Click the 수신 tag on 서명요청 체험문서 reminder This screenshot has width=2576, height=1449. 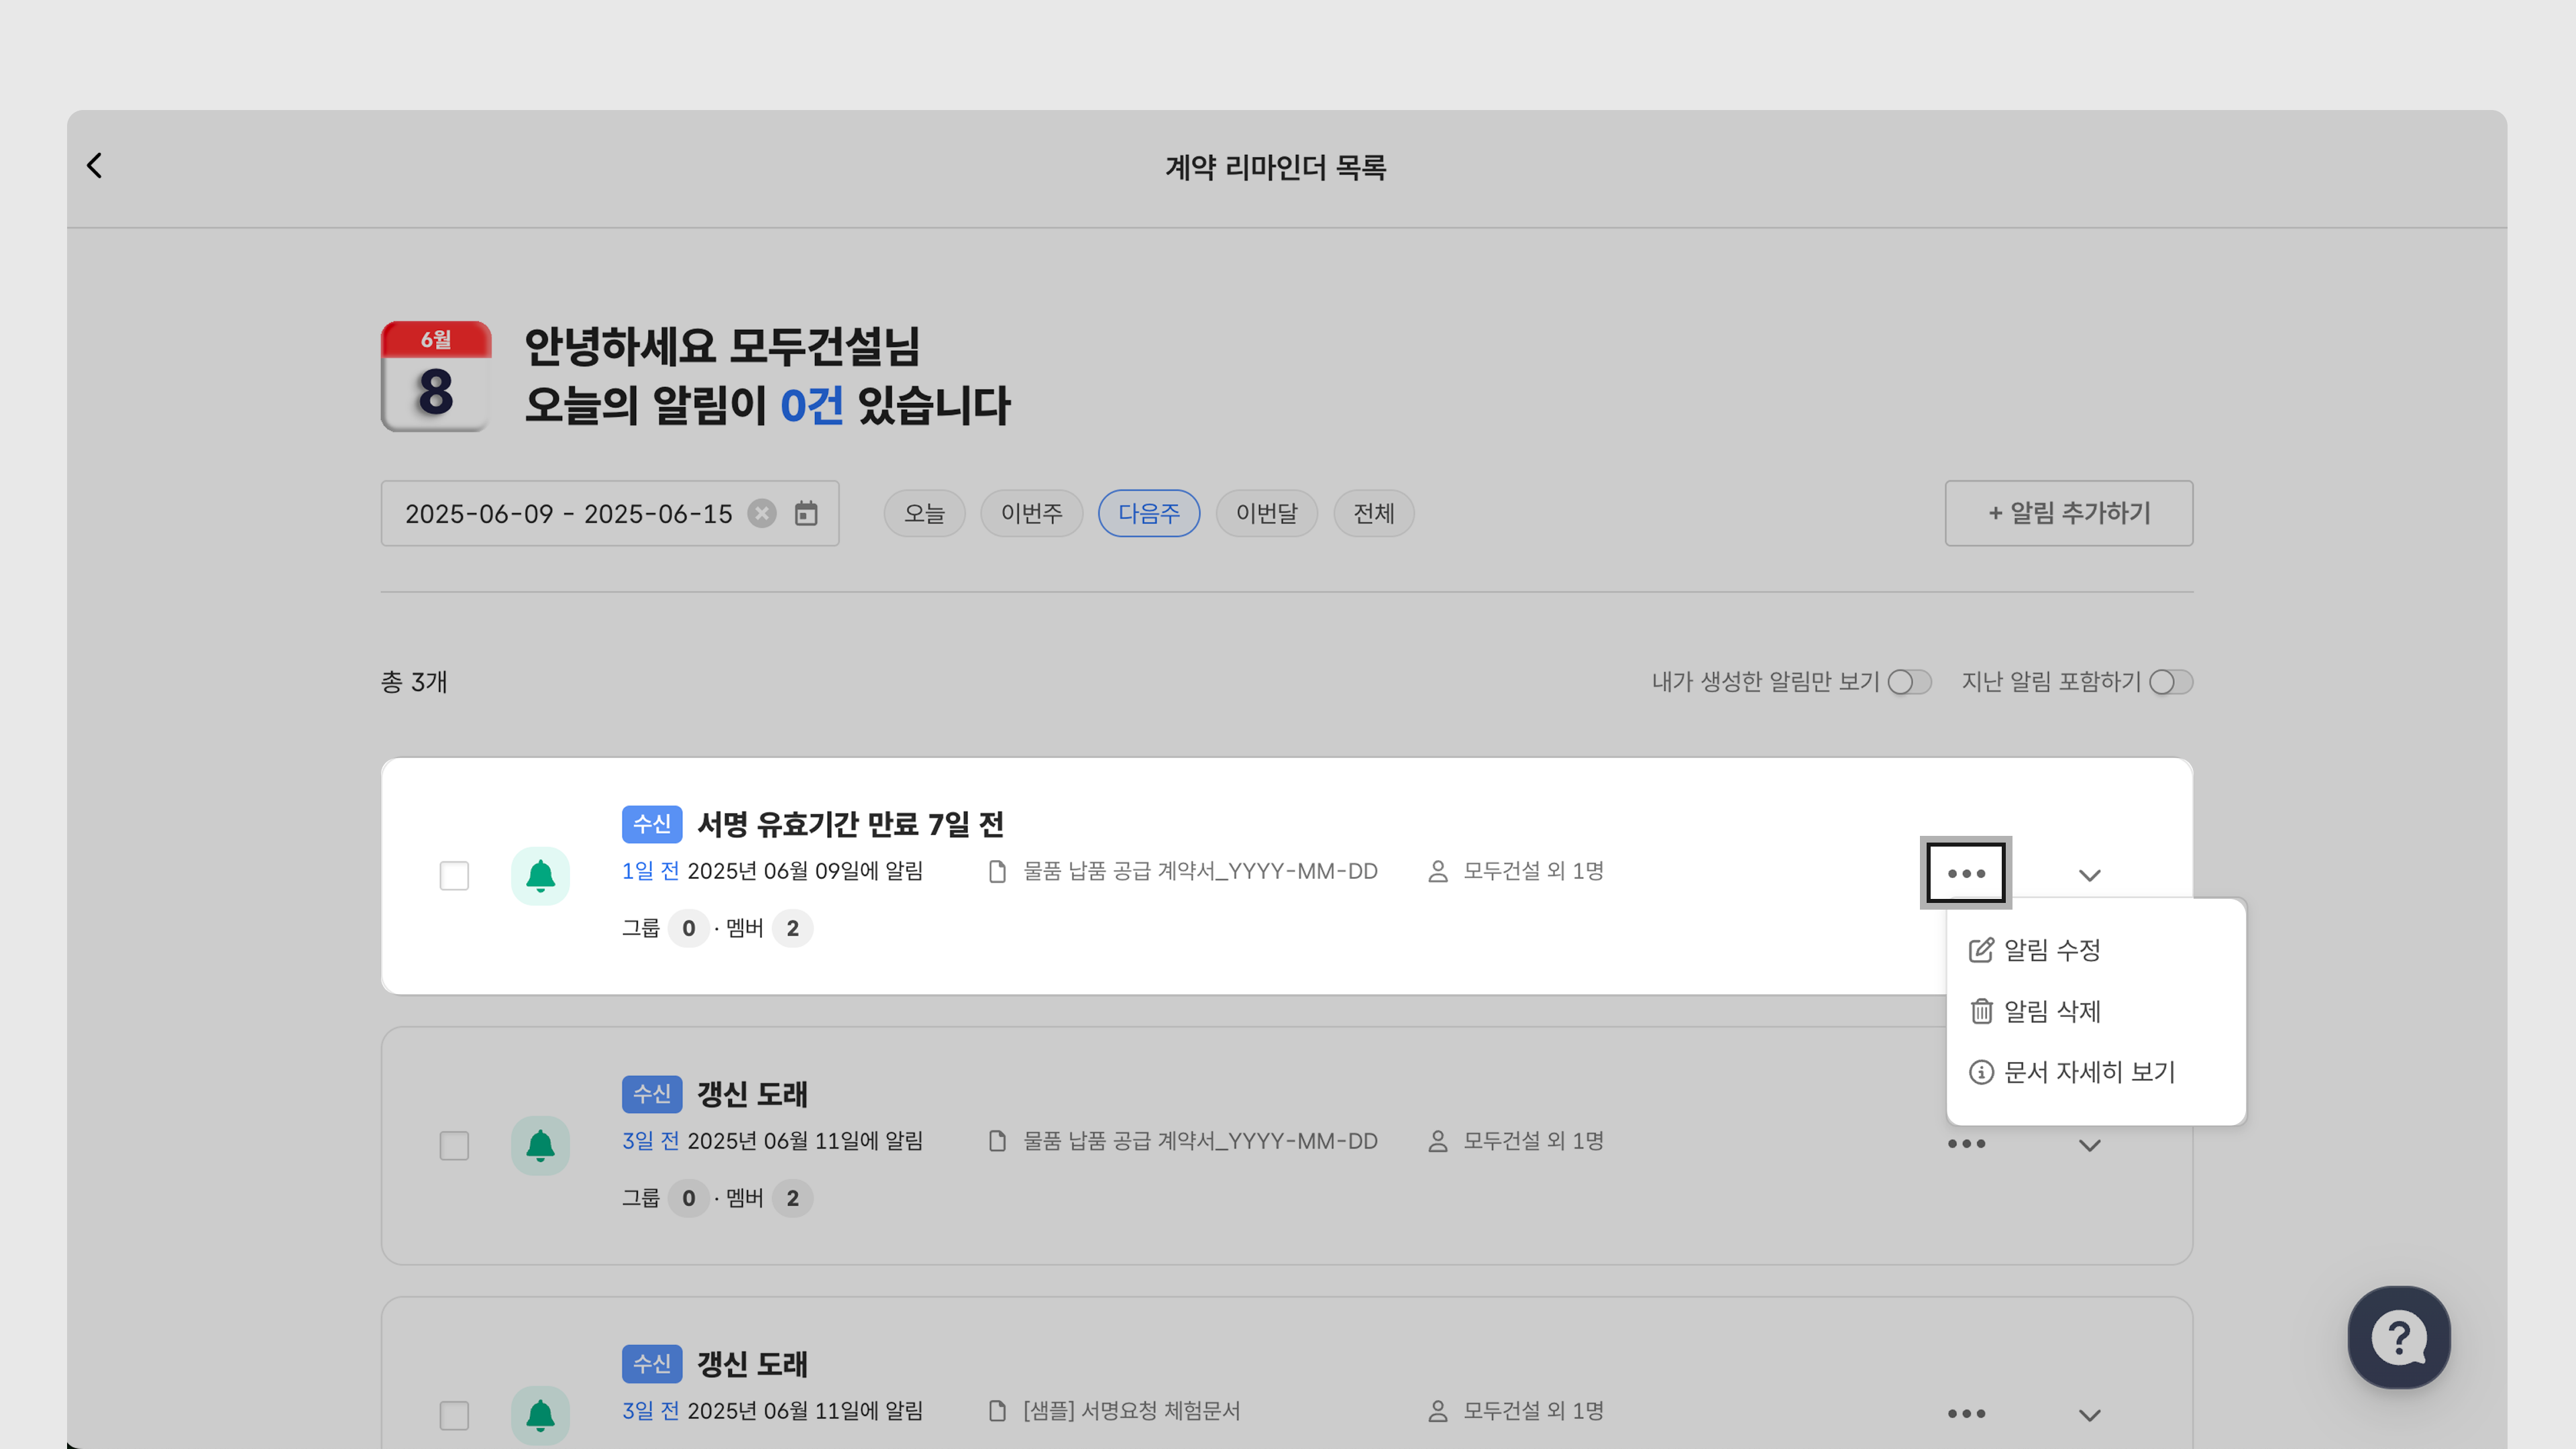(x=652, y=1365)
